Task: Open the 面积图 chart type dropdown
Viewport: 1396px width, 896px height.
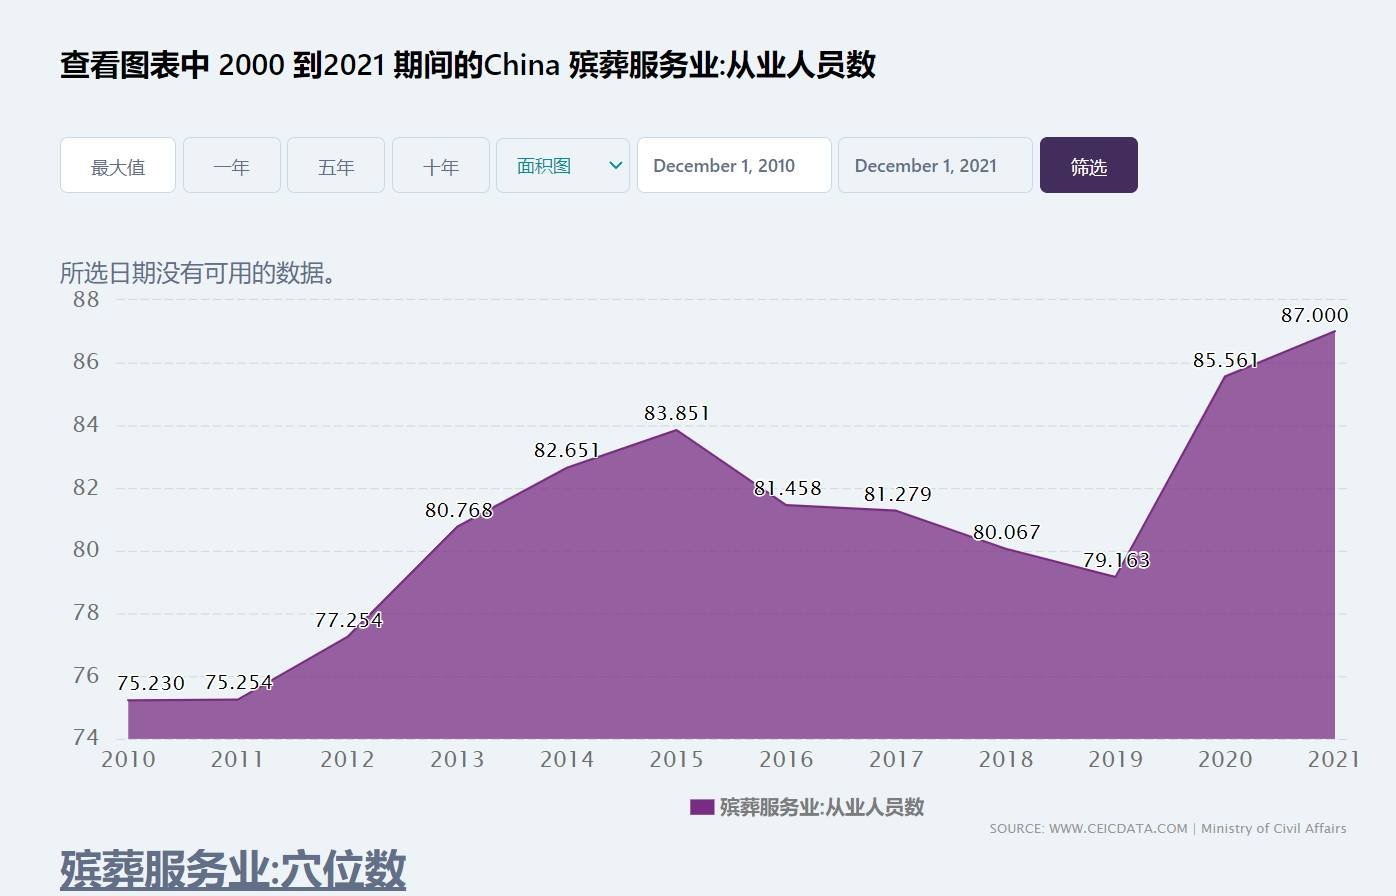Action: click(x=563, y=166)
